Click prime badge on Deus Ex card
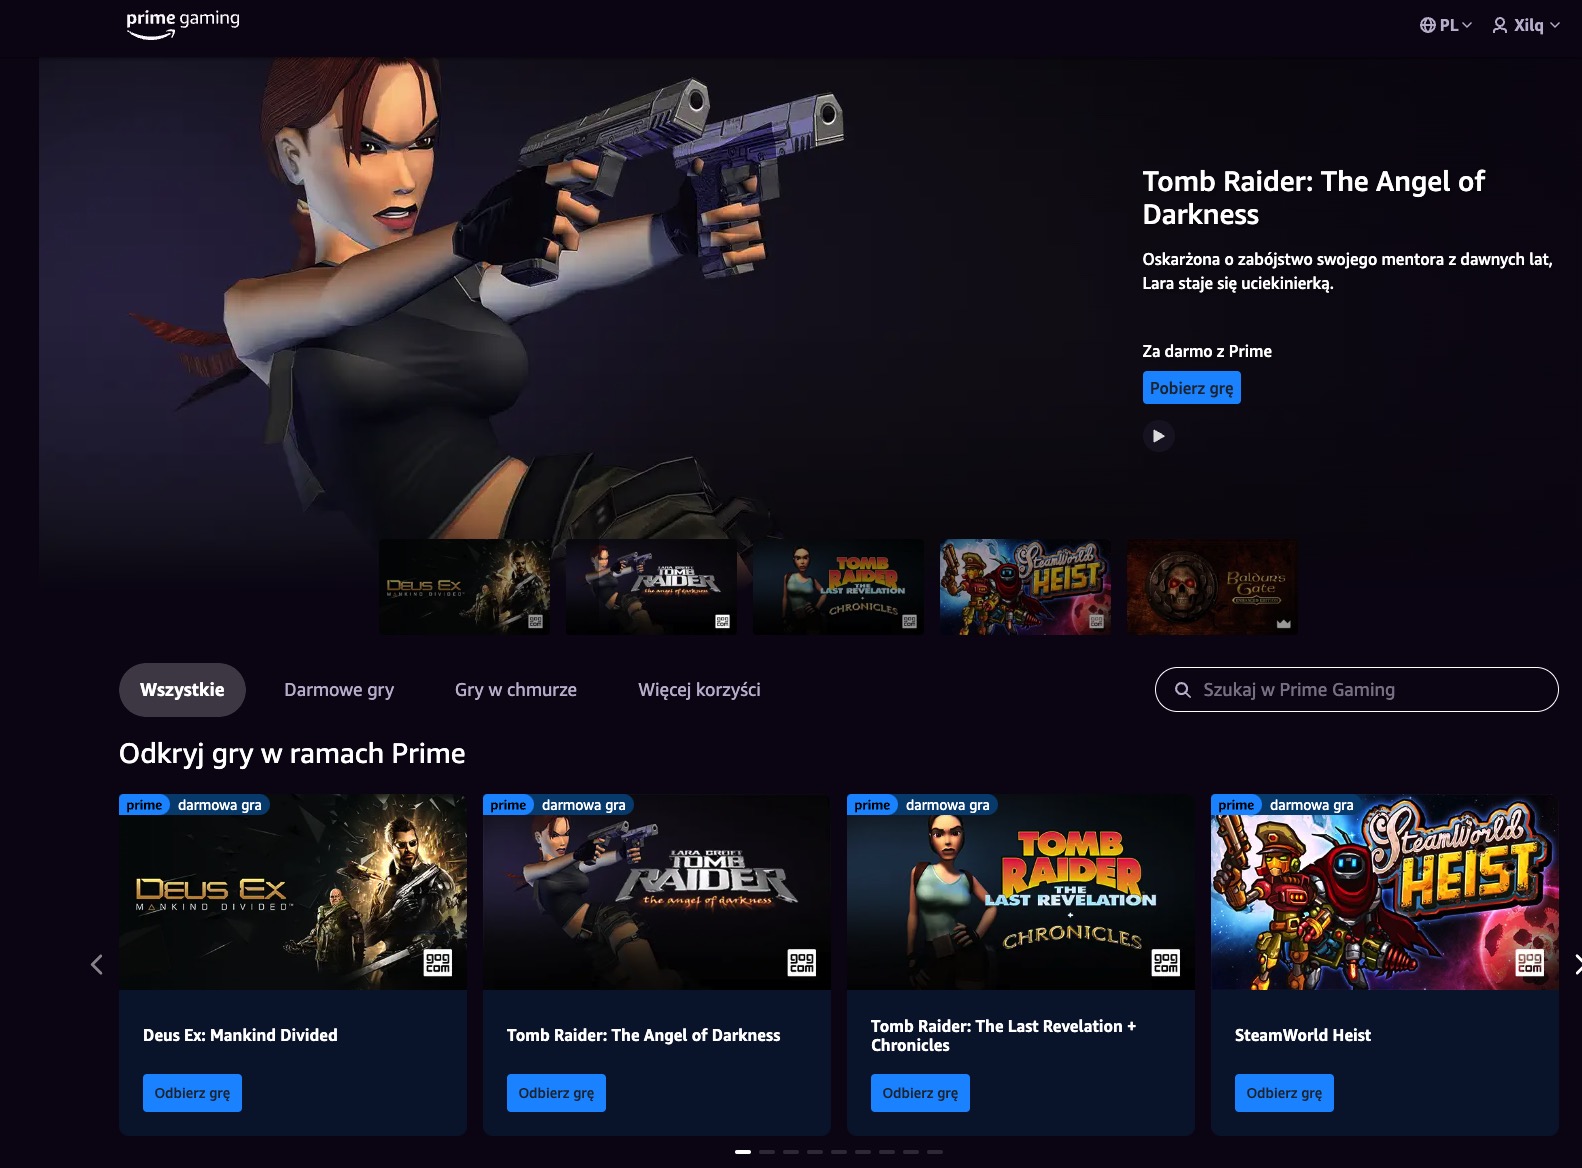Image resolution: width=1582 pixels, height=1168 pixels. point(144,805)
